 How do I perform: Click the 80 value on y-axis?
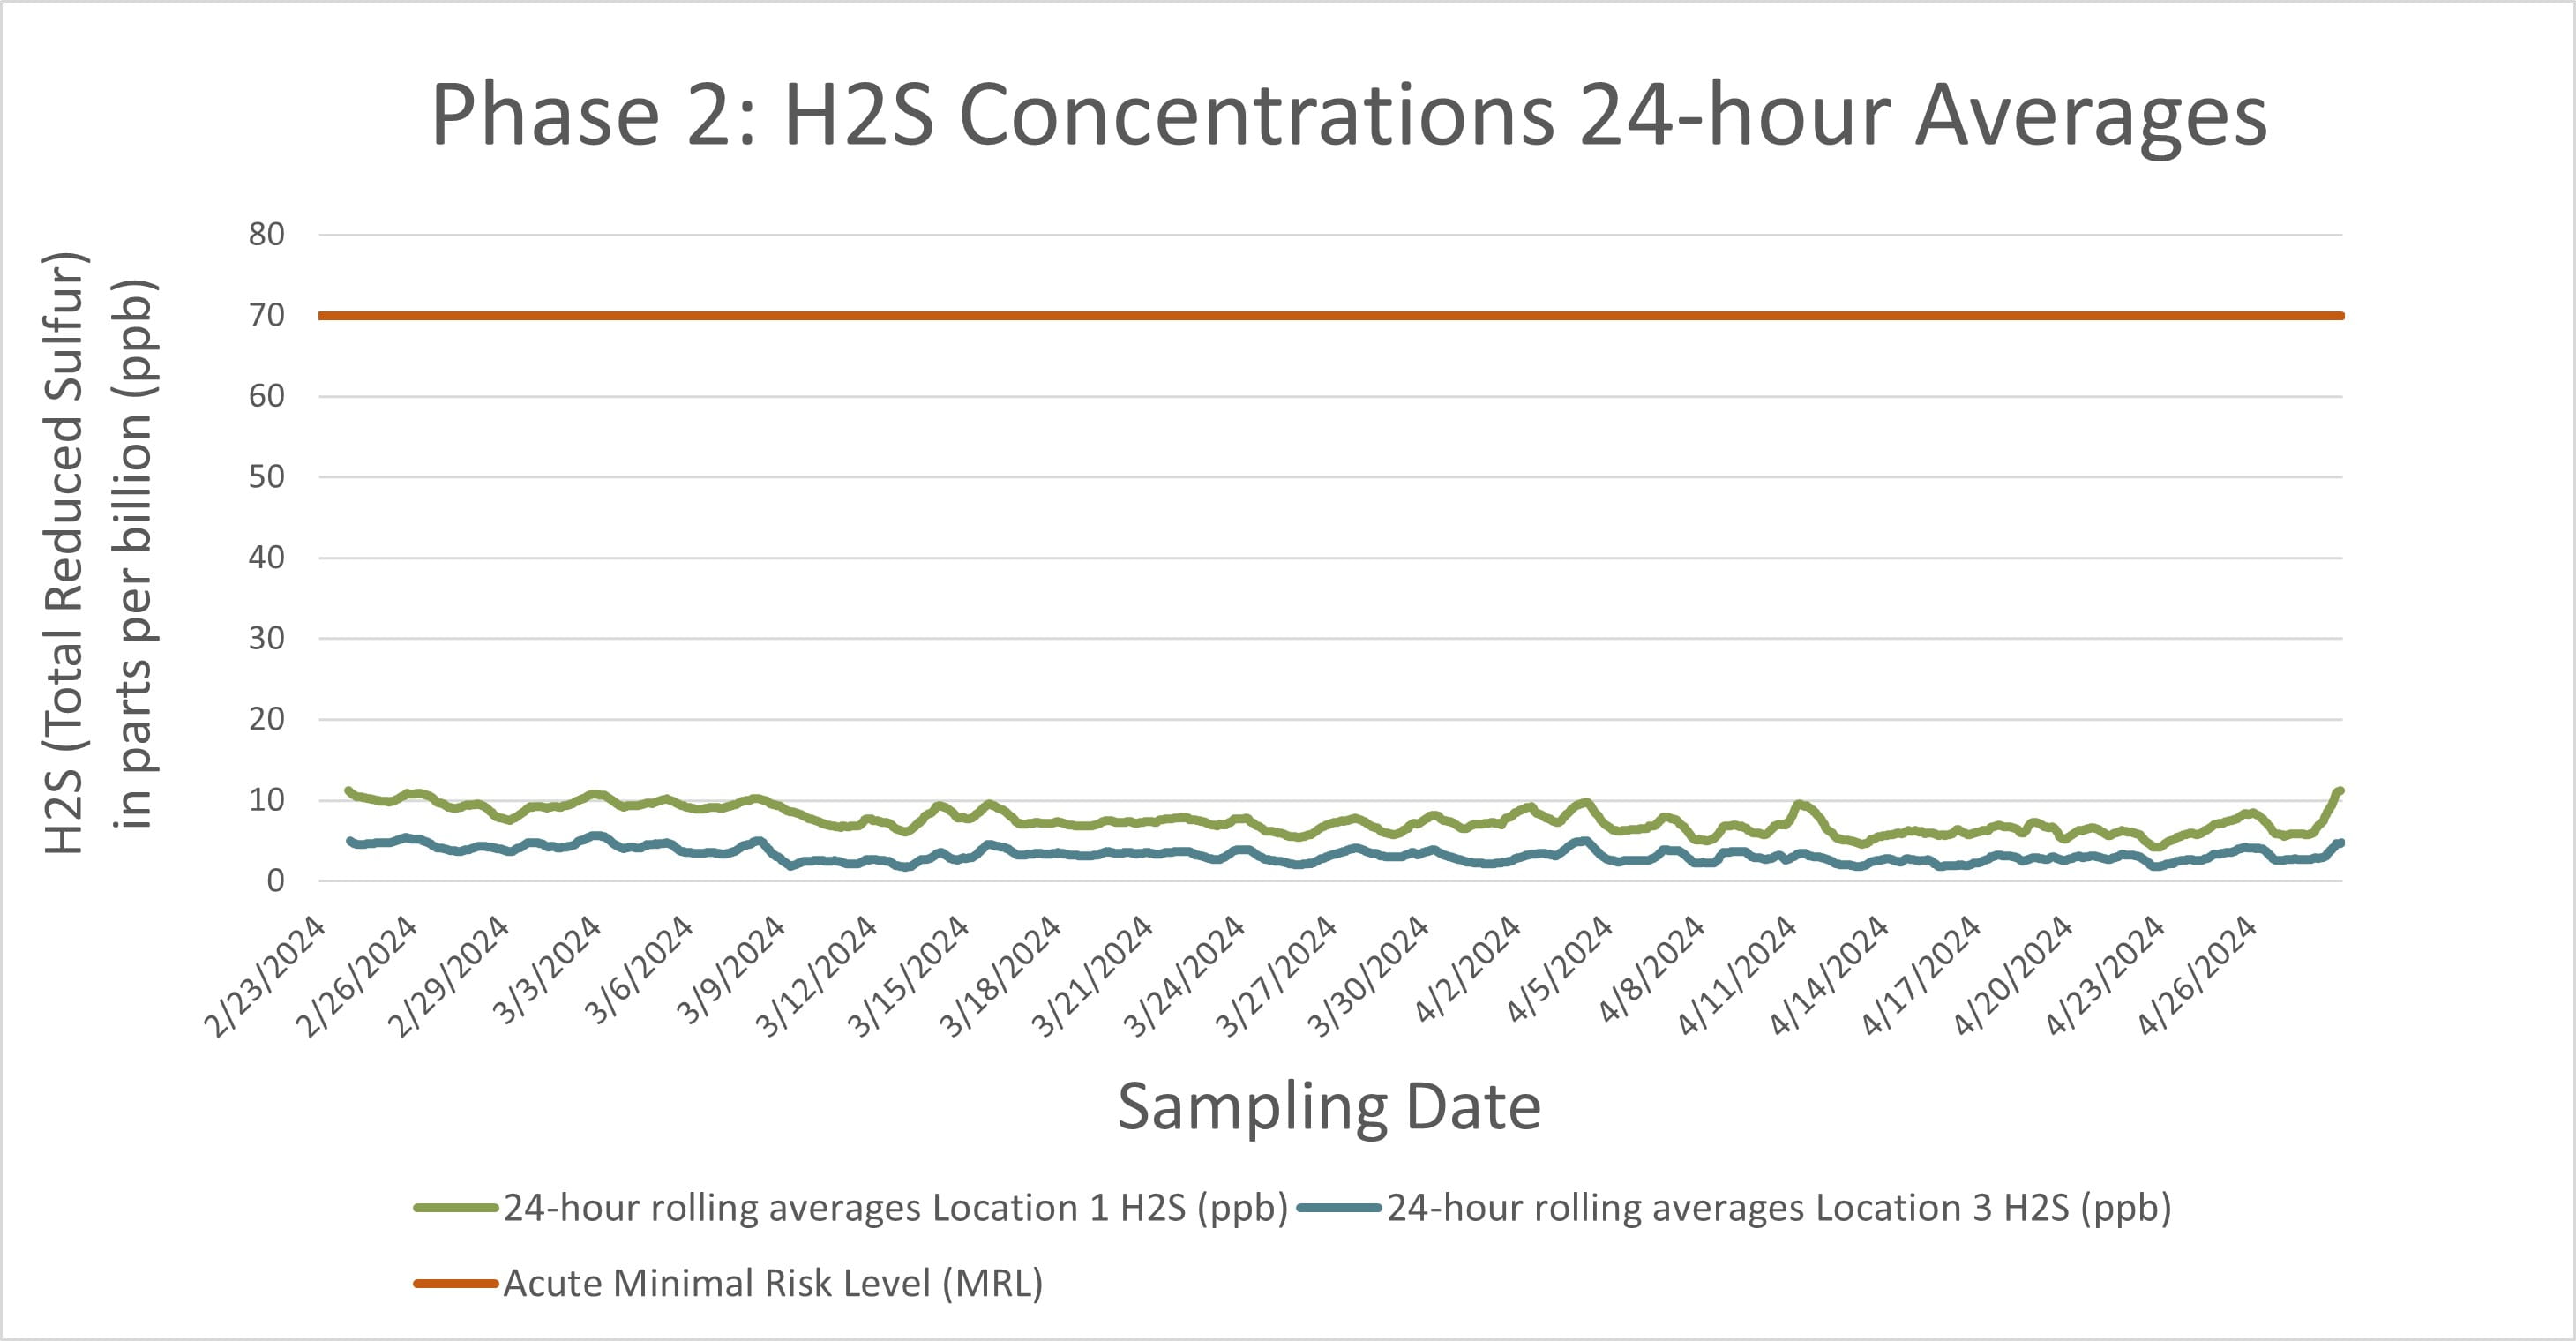(266, 235)
